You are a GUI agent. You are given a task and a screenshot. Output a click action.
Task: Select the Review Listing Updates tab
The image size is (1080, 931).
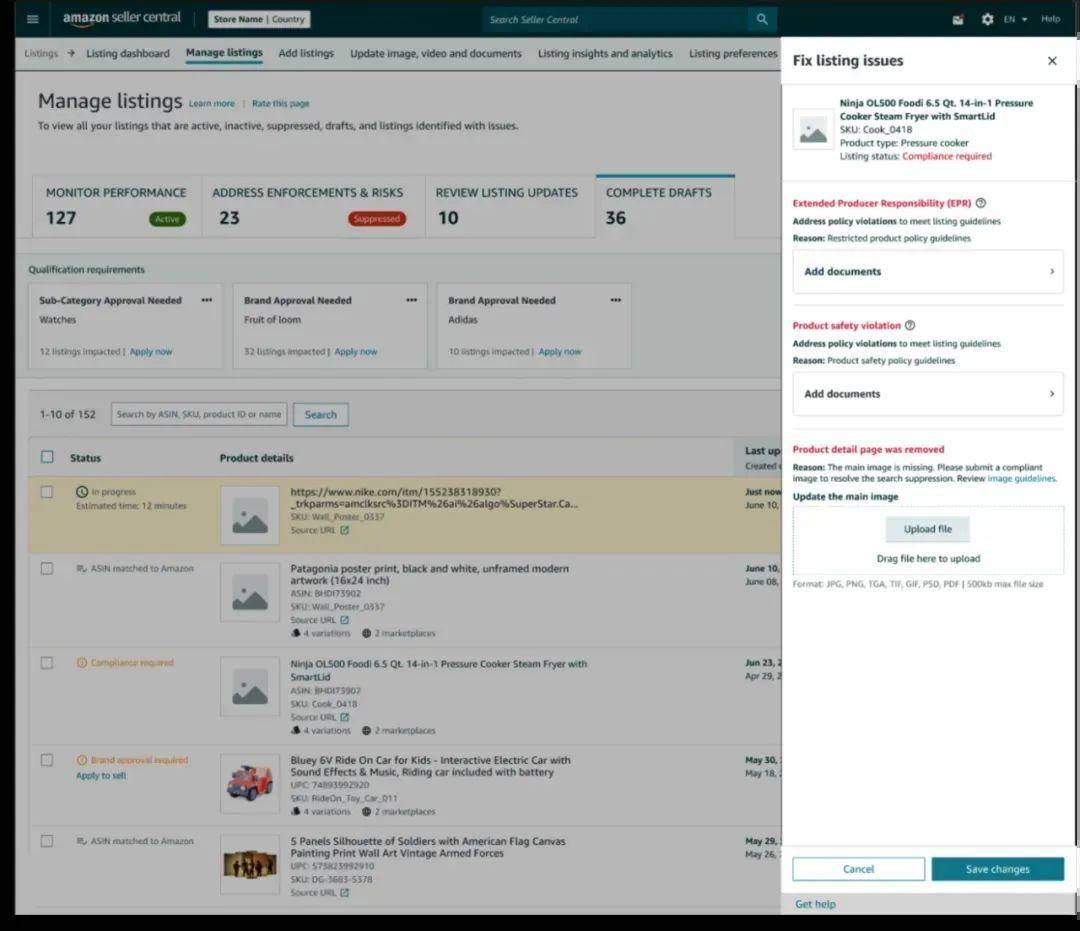[x=510, y=207]
